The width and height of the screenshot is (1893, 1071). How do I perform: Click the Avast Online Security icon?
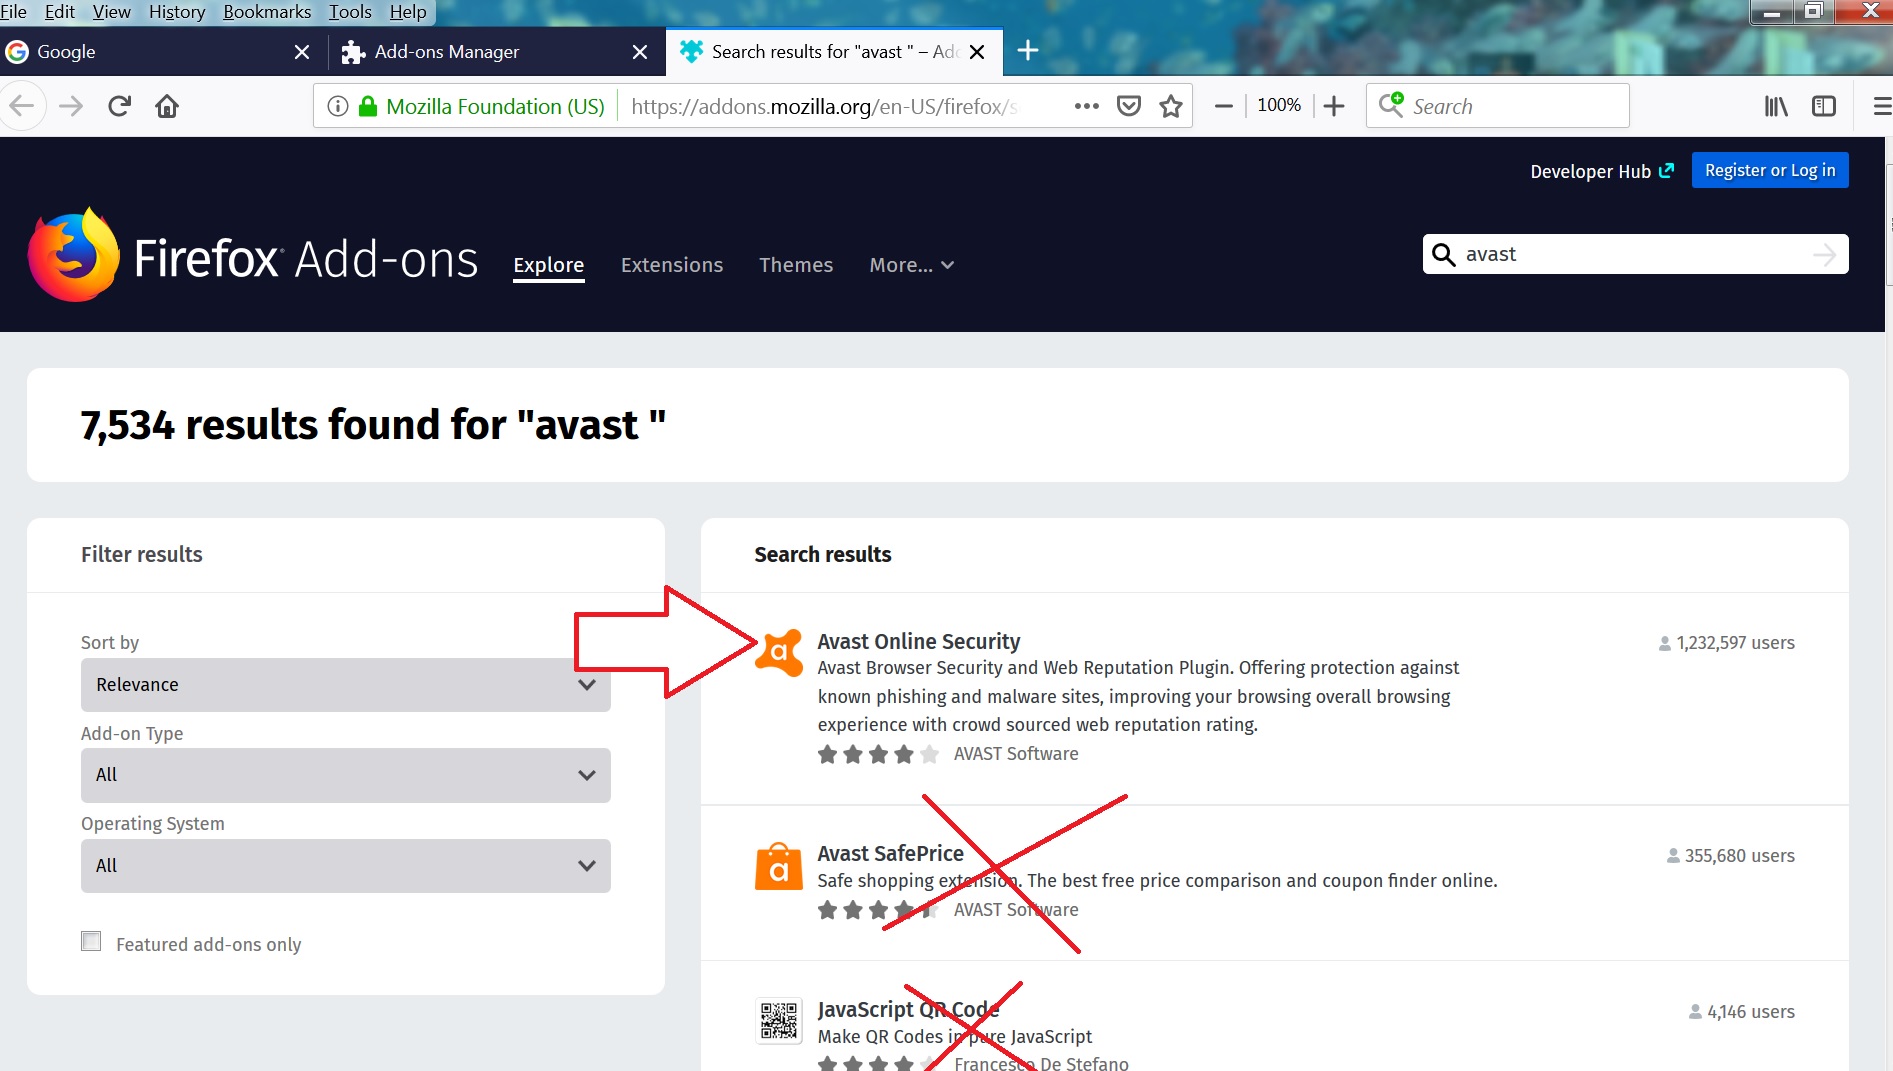tap(779, 653)
